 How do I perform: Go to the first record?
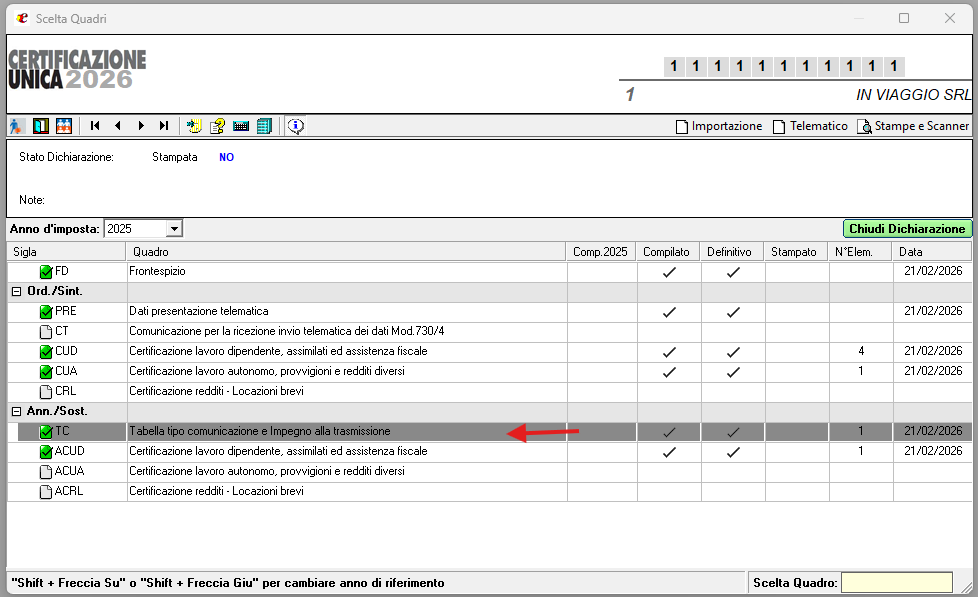click(x=95, y=126)
